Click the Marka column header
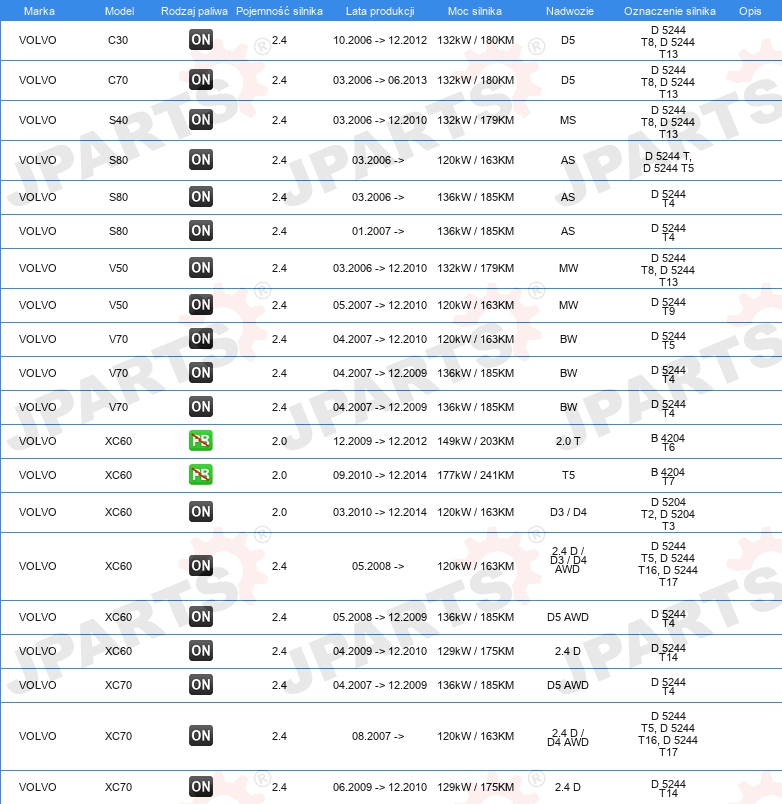The width and height of the screenshot is (782, 804). [x=39, y=11]
